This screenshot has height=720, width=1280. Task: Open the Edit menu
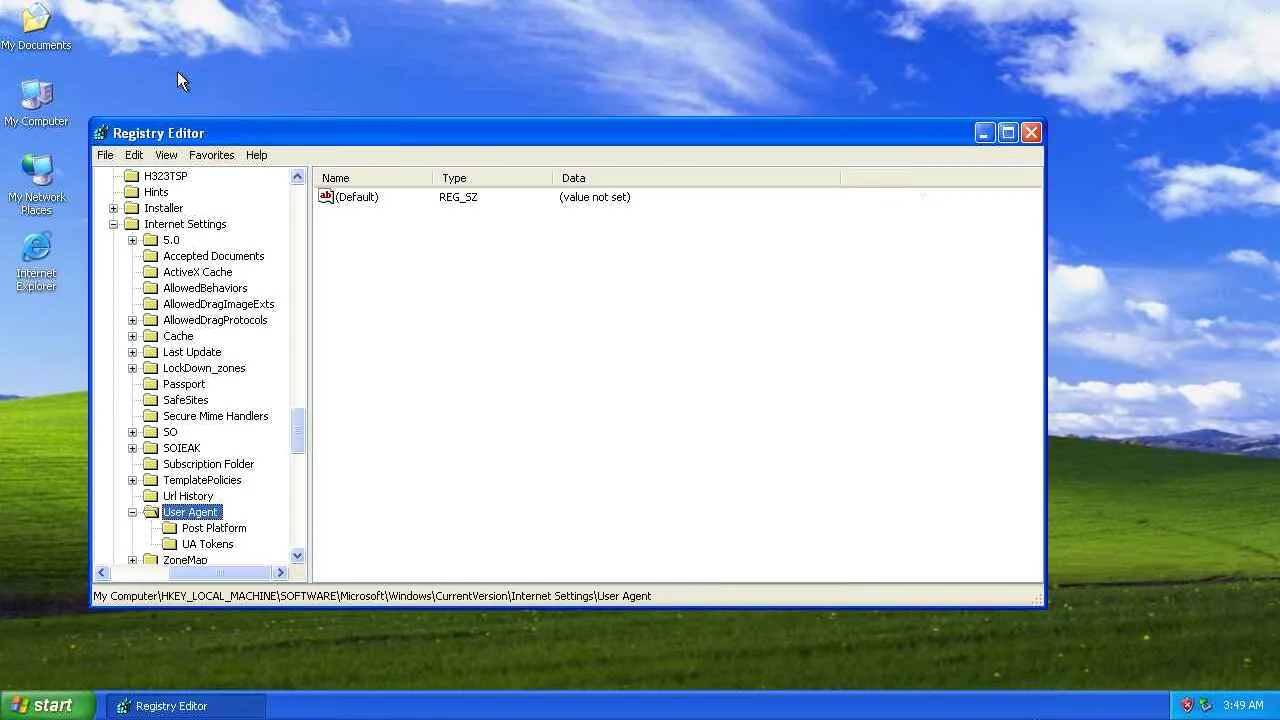point(134,155)
